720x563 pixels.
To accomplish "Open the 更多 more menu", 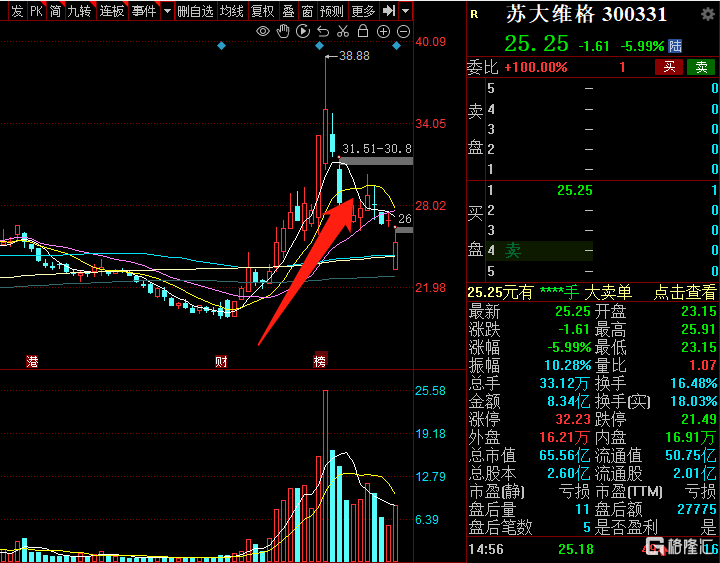I will pos(364,11).
